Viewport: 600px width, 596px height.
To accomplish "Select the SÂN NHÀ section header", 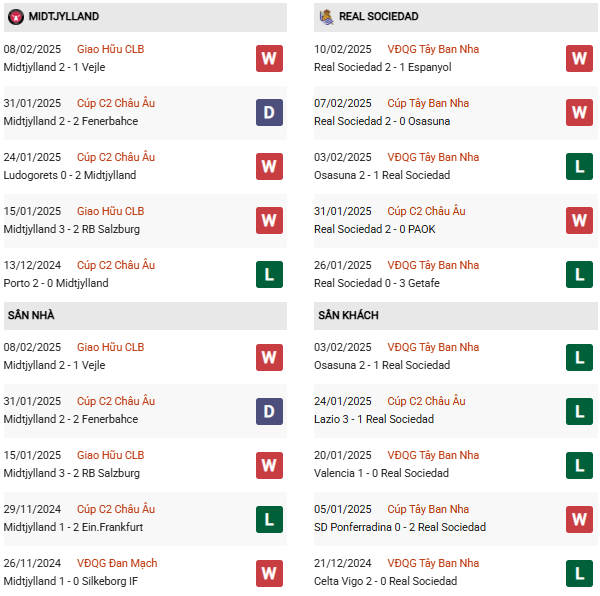I will point(31,315).
